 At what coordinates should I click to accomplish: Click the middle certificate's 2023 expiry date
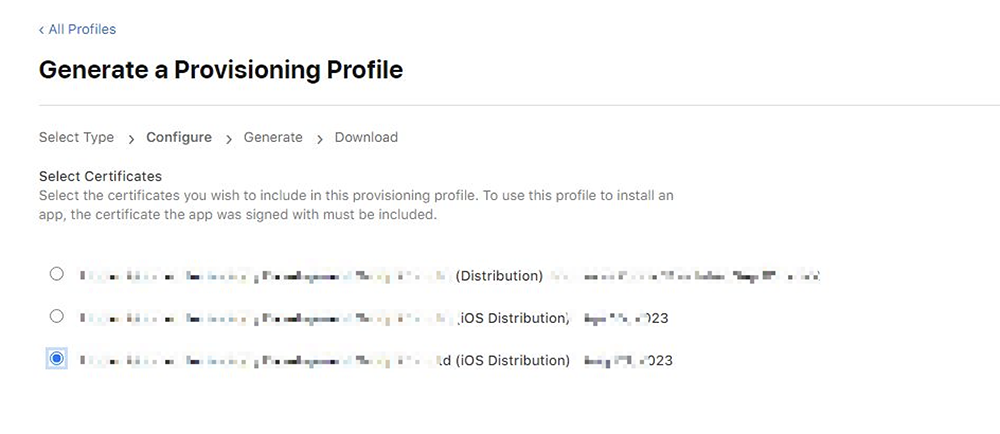627,318
